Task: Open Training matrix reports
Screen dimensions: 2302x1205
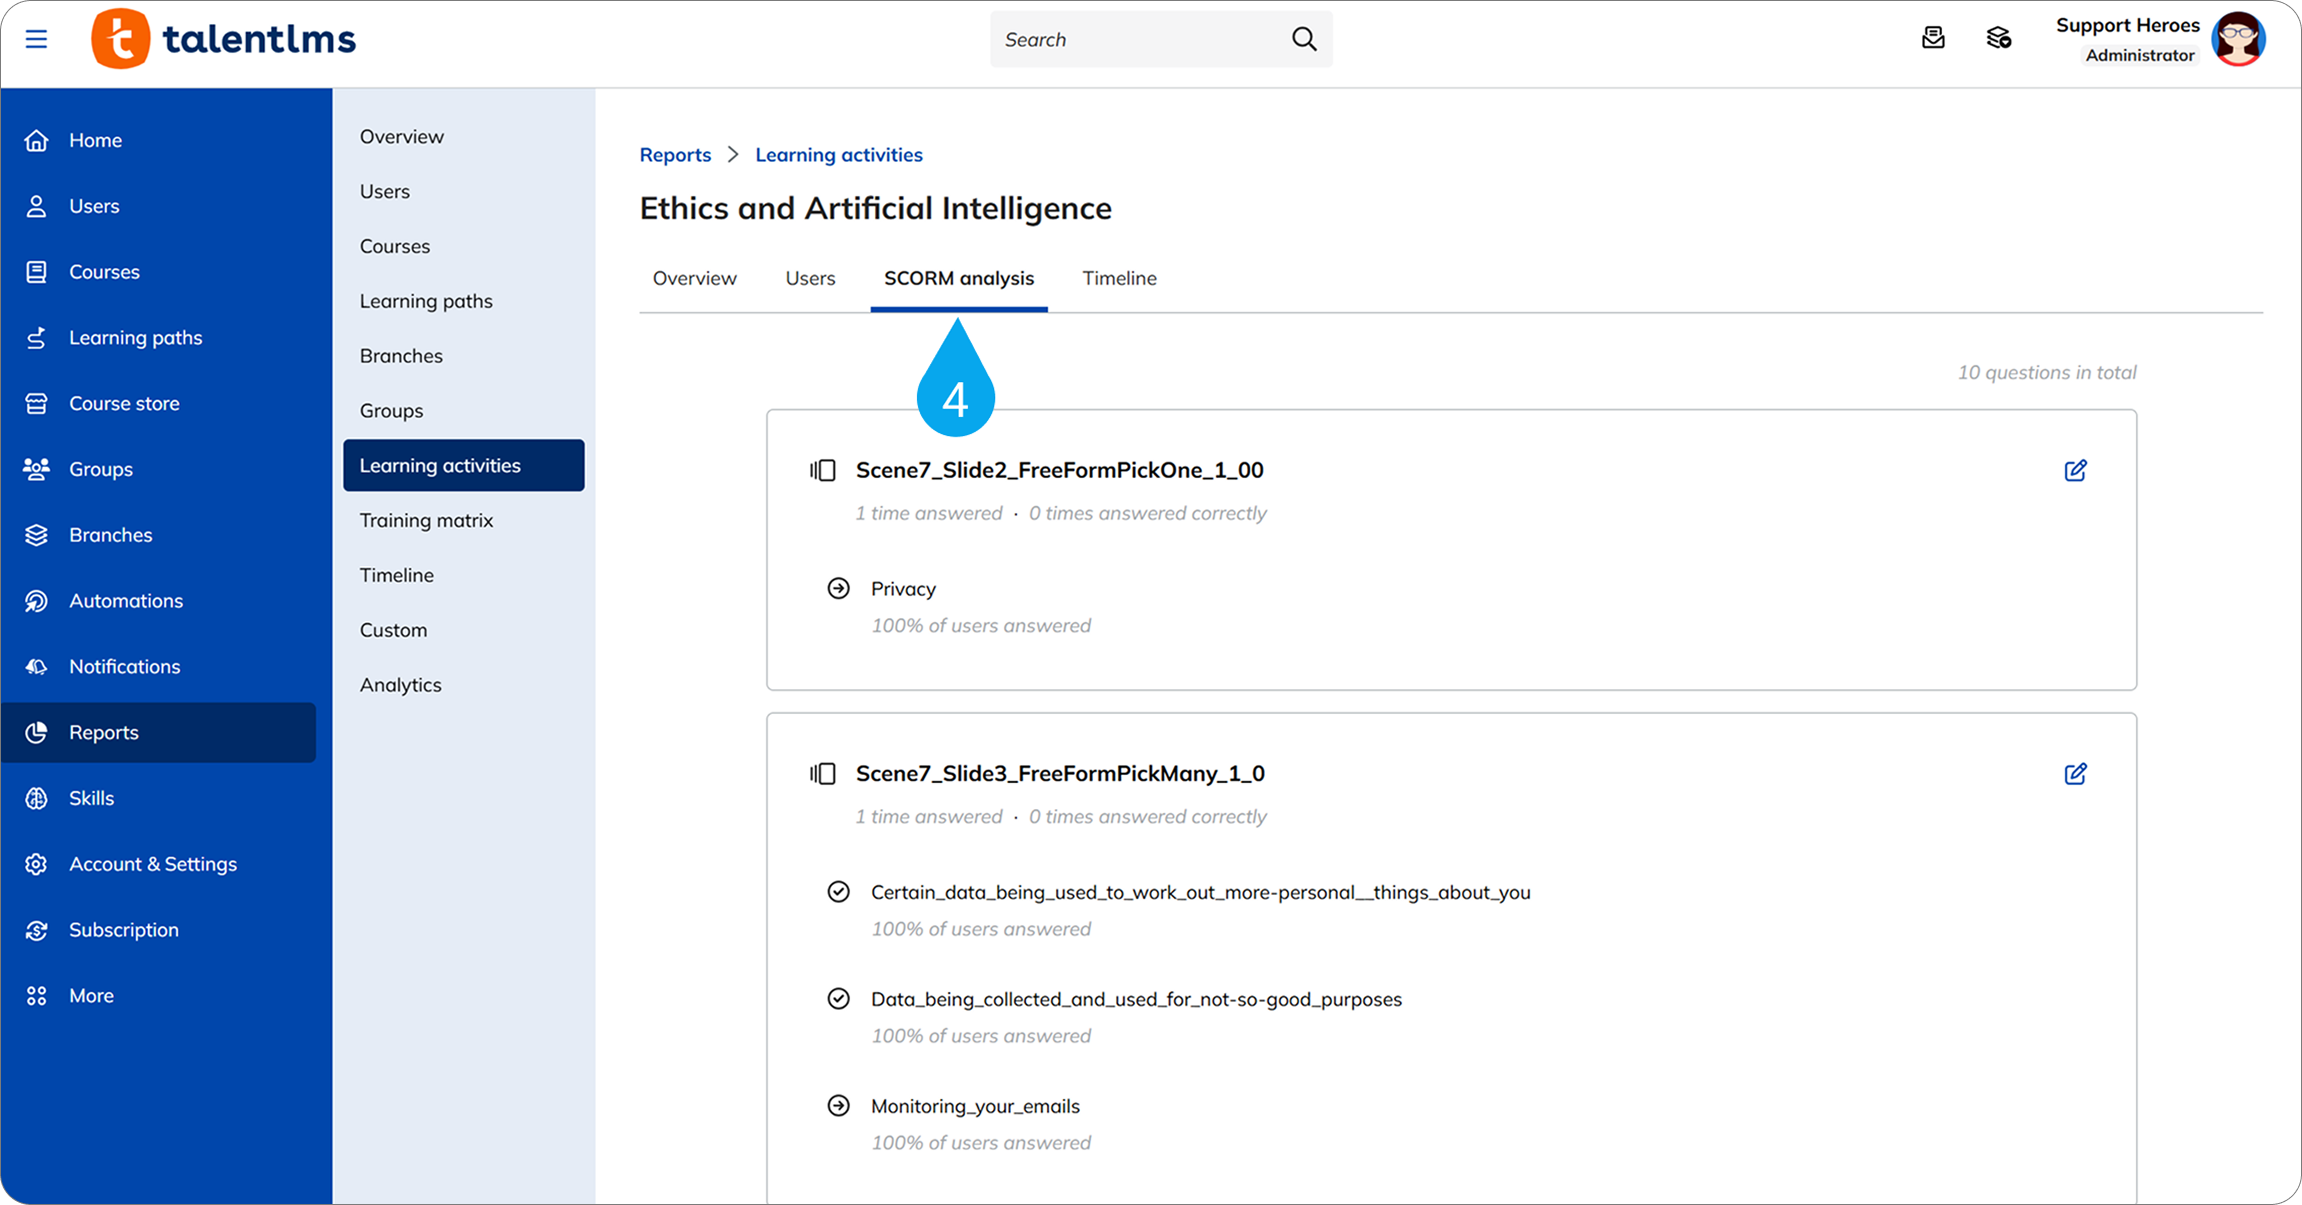Action: (x=426, y=520)
